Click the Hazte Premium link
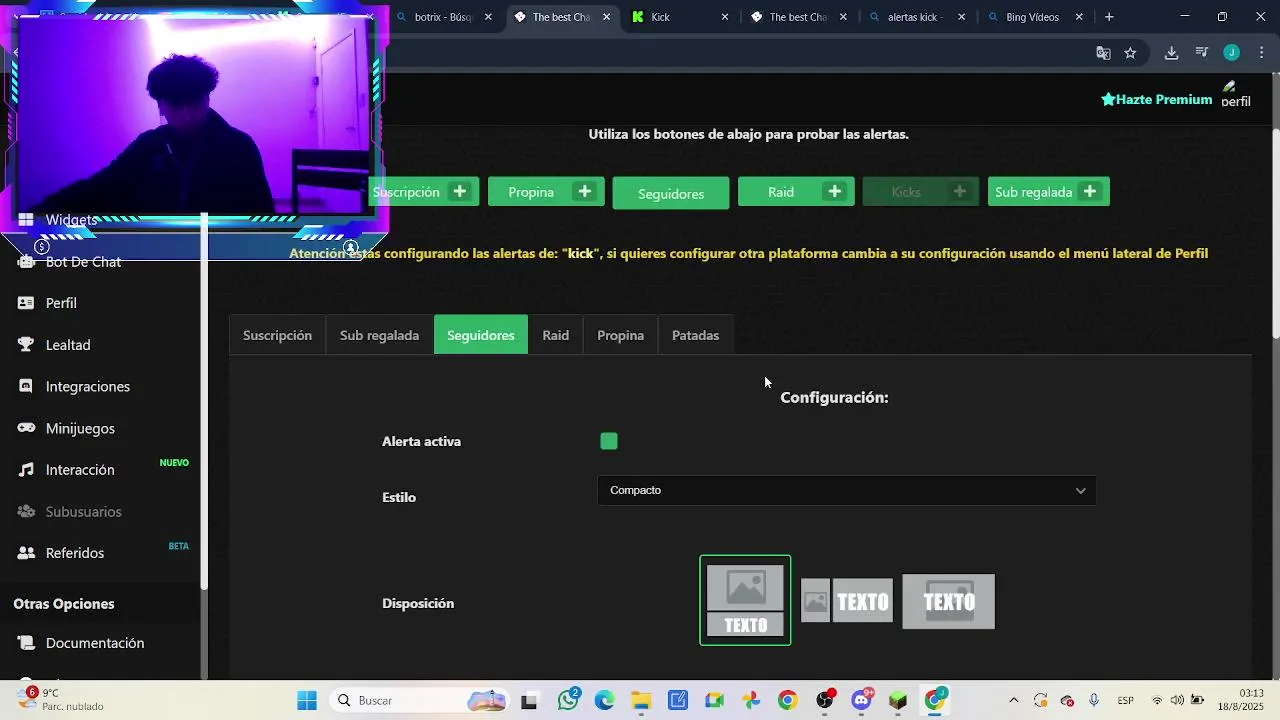Image resolution: width=1280 pixels, height=720 pixels. (1157, 99)
